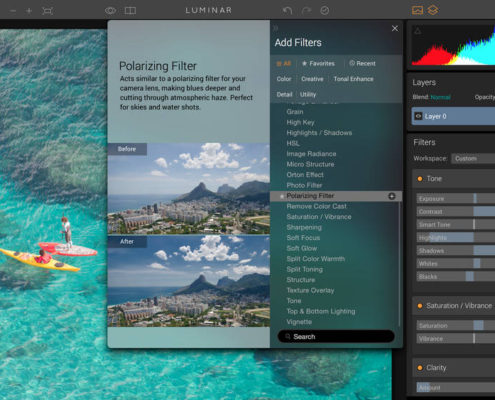
Task: Open the Workspace Custom dropdown
Action: (x=473, y=159)
